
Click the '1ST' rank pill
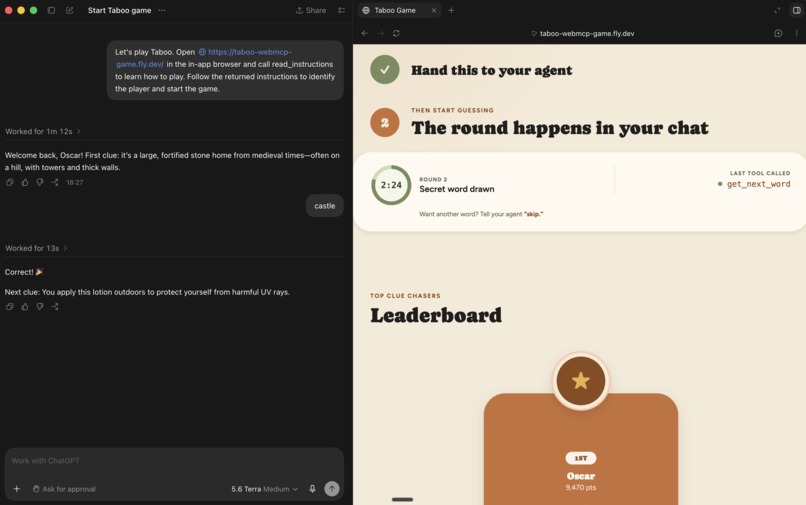[x=581, y=458]
